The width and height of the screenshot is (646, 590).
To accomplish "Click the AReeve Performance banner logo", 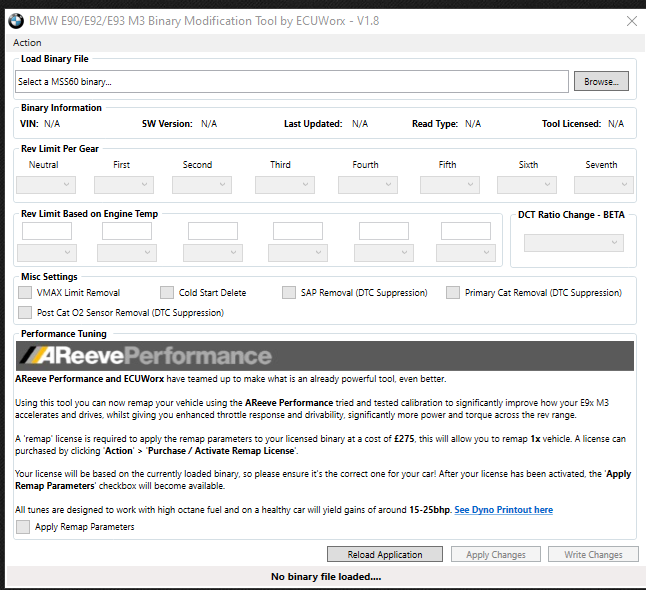I will pyautogui.click(x=147, y=356).
